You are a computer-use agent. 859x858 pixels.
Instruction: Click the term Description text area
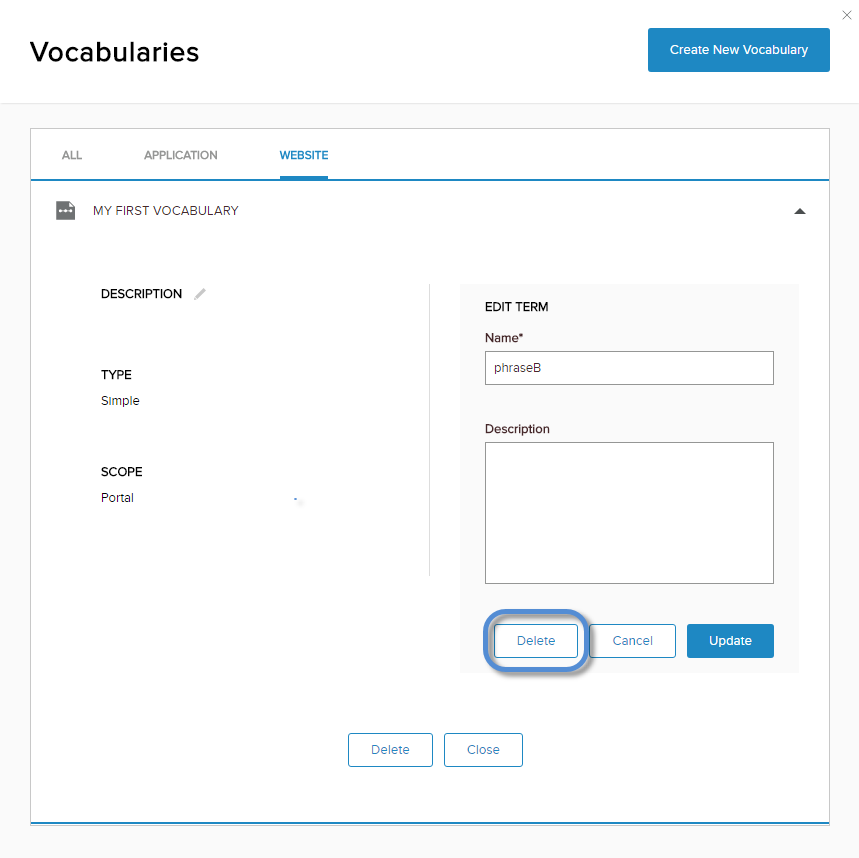pyautogui.click(x=629, y=513)
